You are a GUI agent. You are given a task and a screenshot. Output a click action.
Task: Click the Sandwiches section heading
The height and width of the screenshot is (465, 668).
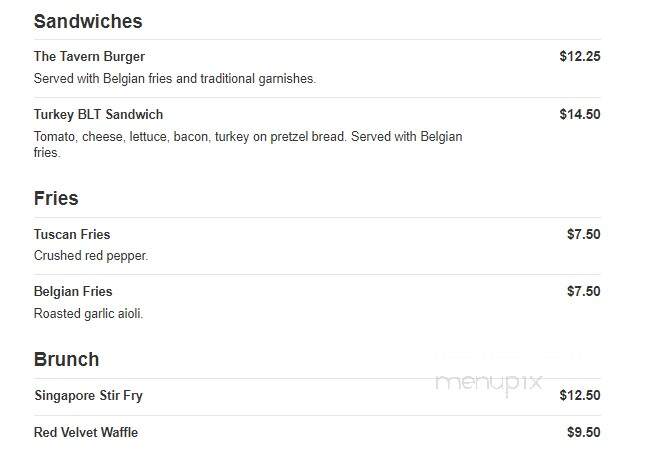[x=88, y=21]
